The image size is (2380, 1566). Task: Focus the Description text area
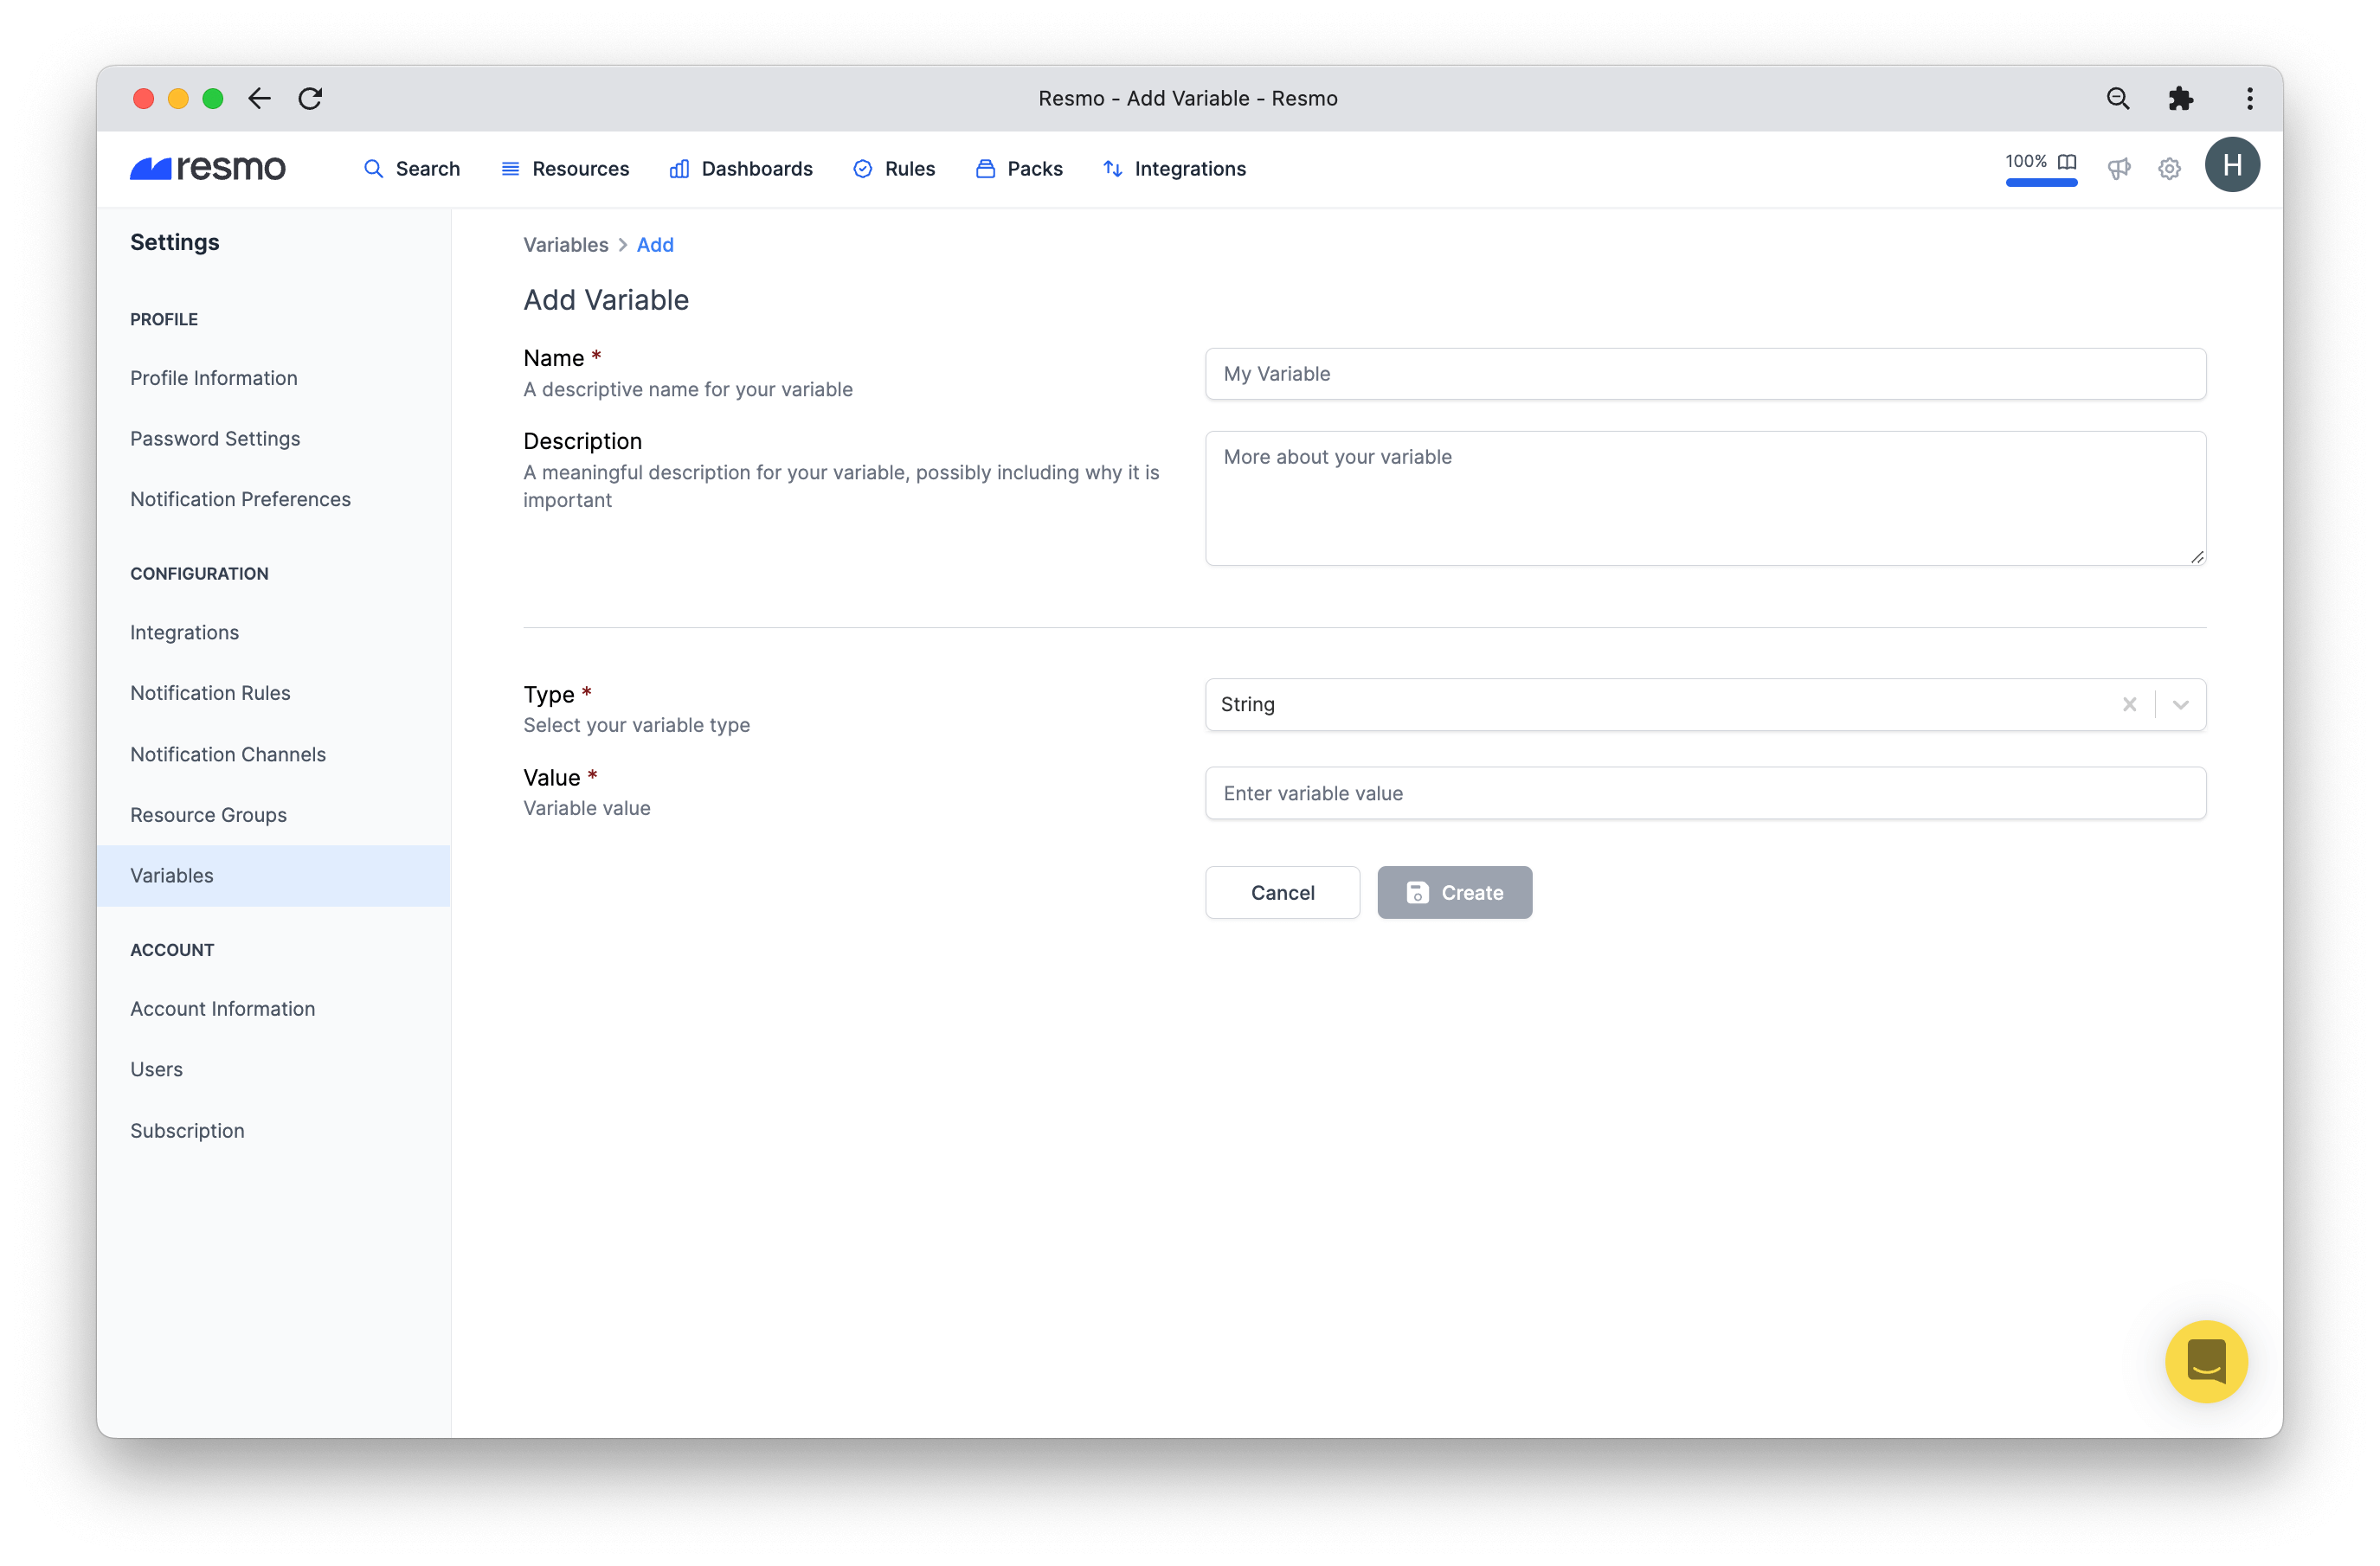(x=1705, y=498)
